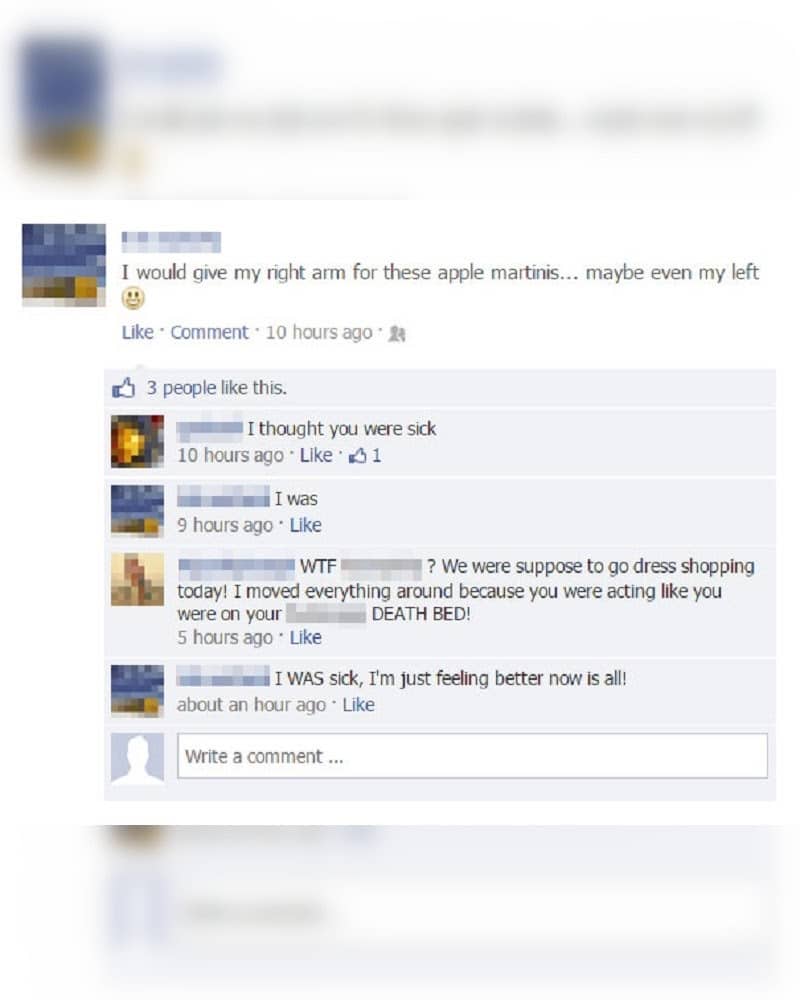Click Comment under the apple martinis post
Screen dimensions: 800x1000
click(209, 332)
